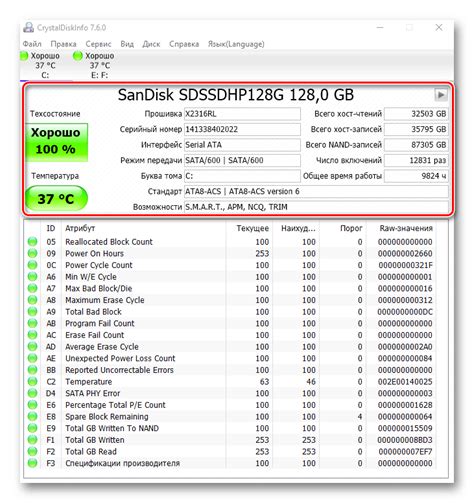Click the status dot for Min W/E Cycle
This screenshot has width=474, height=503.
pyautogui.click(x=32, y=277)
